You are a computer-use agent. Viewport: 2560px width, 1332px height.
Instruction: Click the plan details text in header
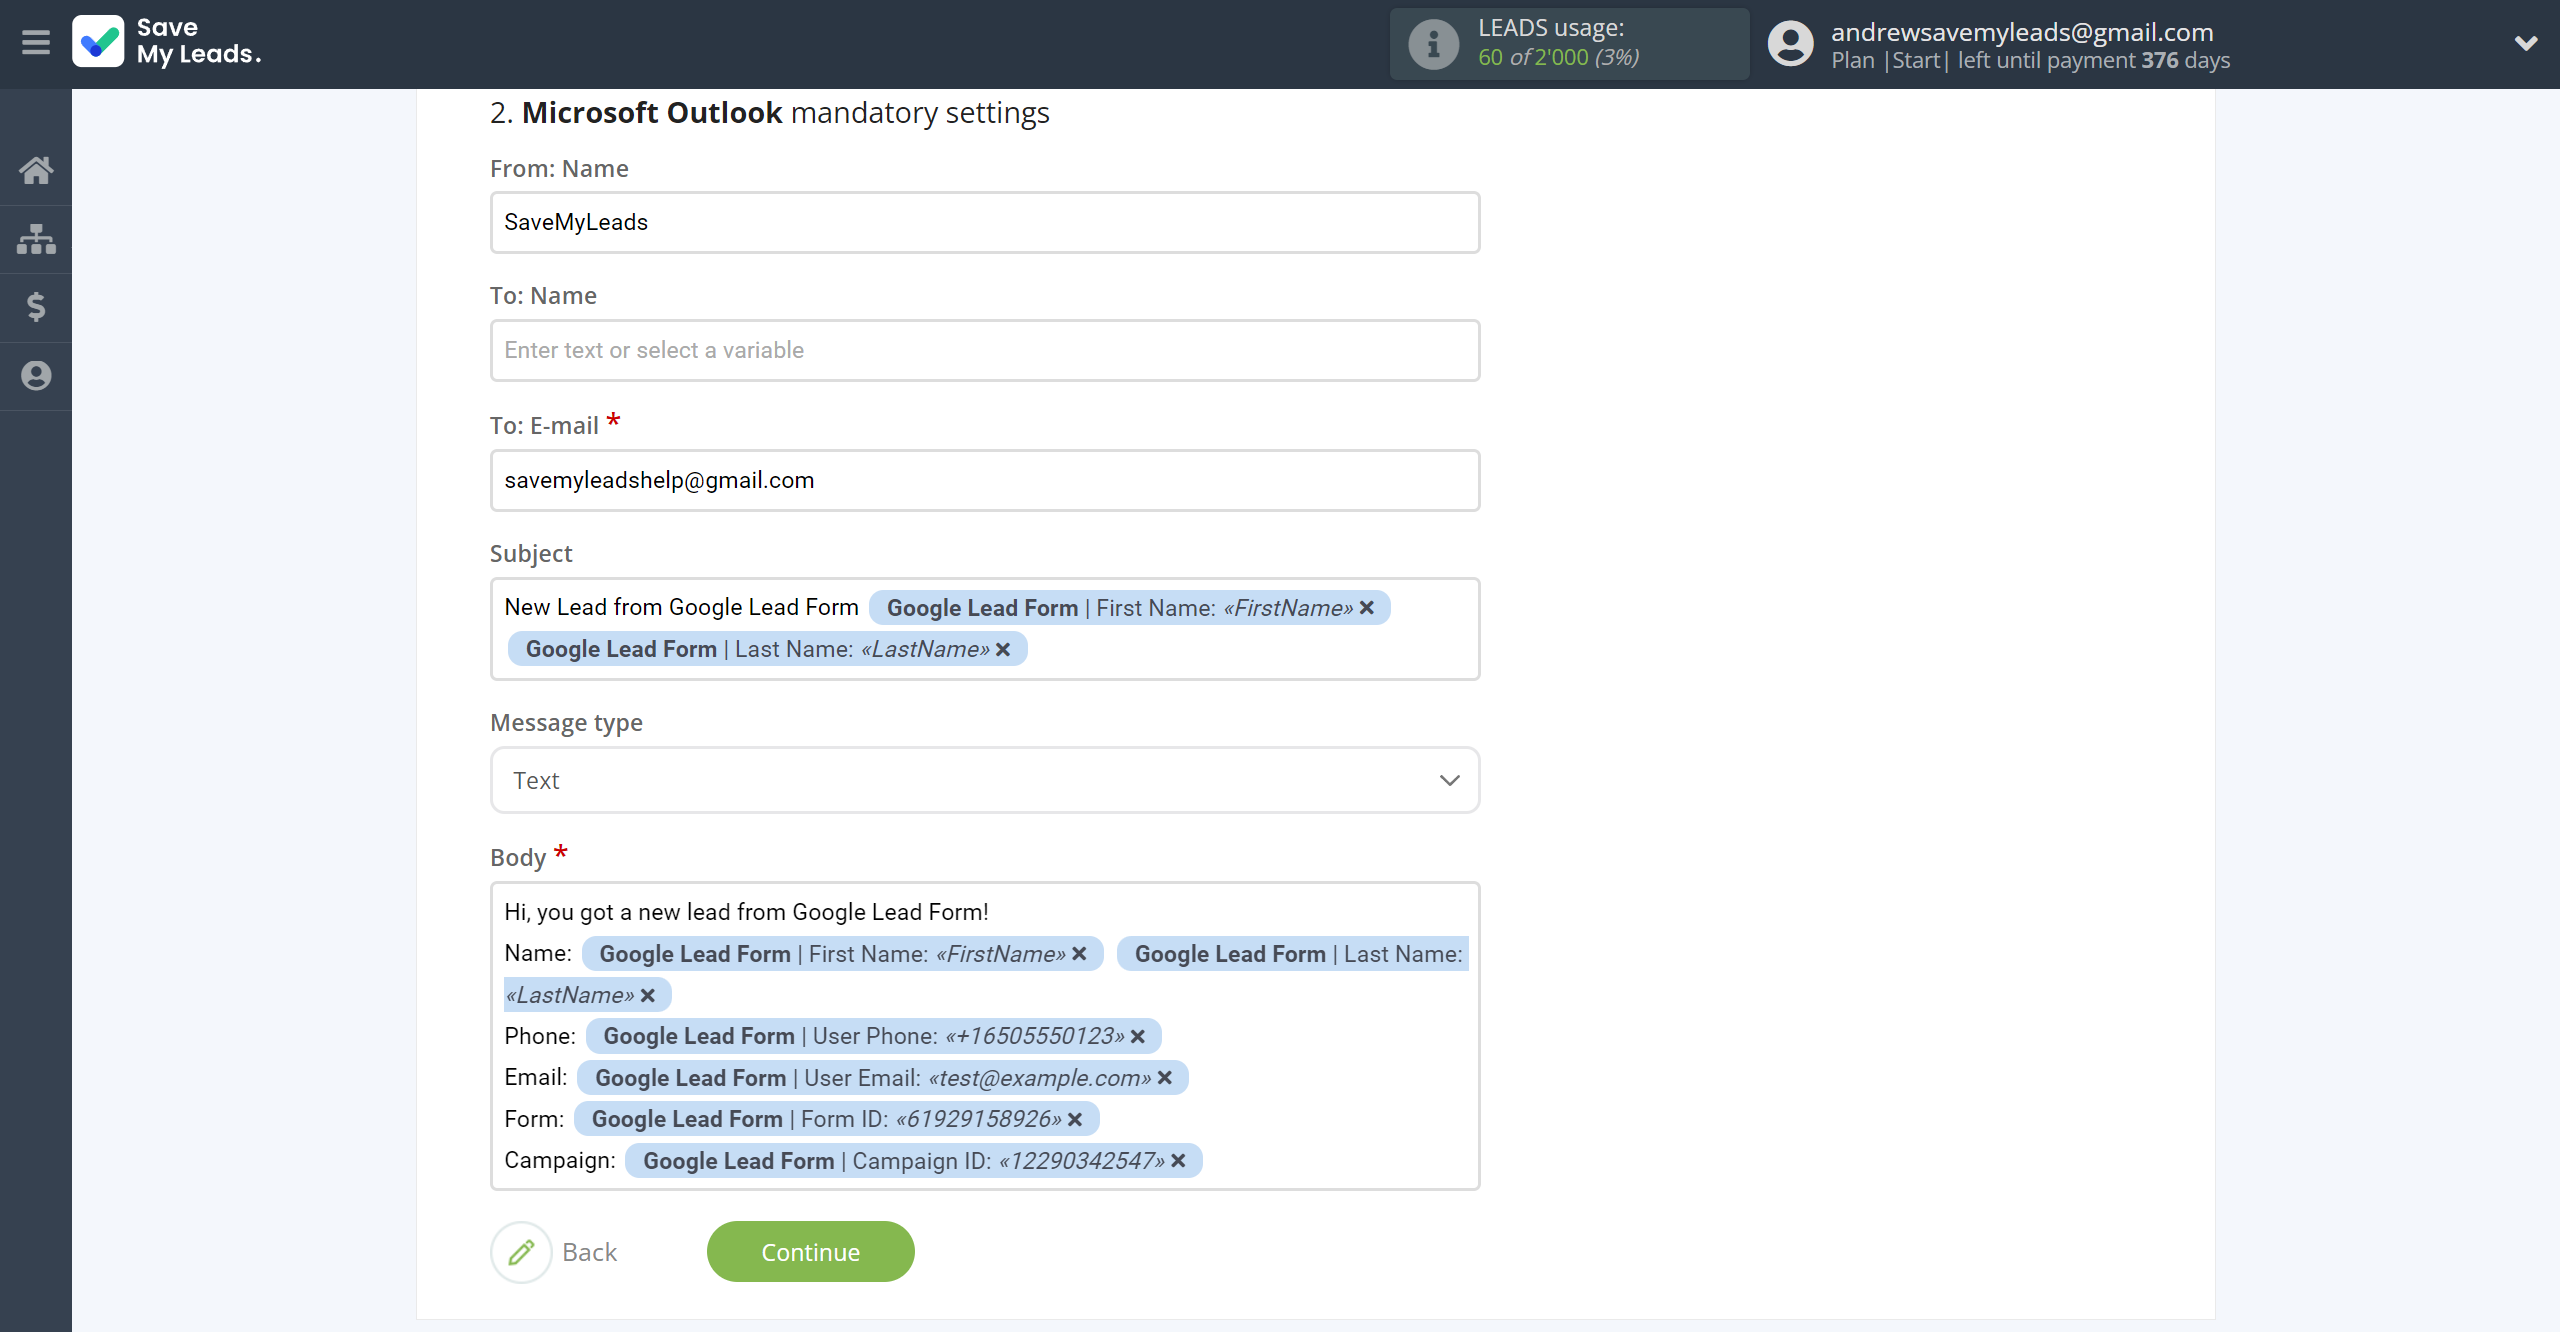(2030, 60)
